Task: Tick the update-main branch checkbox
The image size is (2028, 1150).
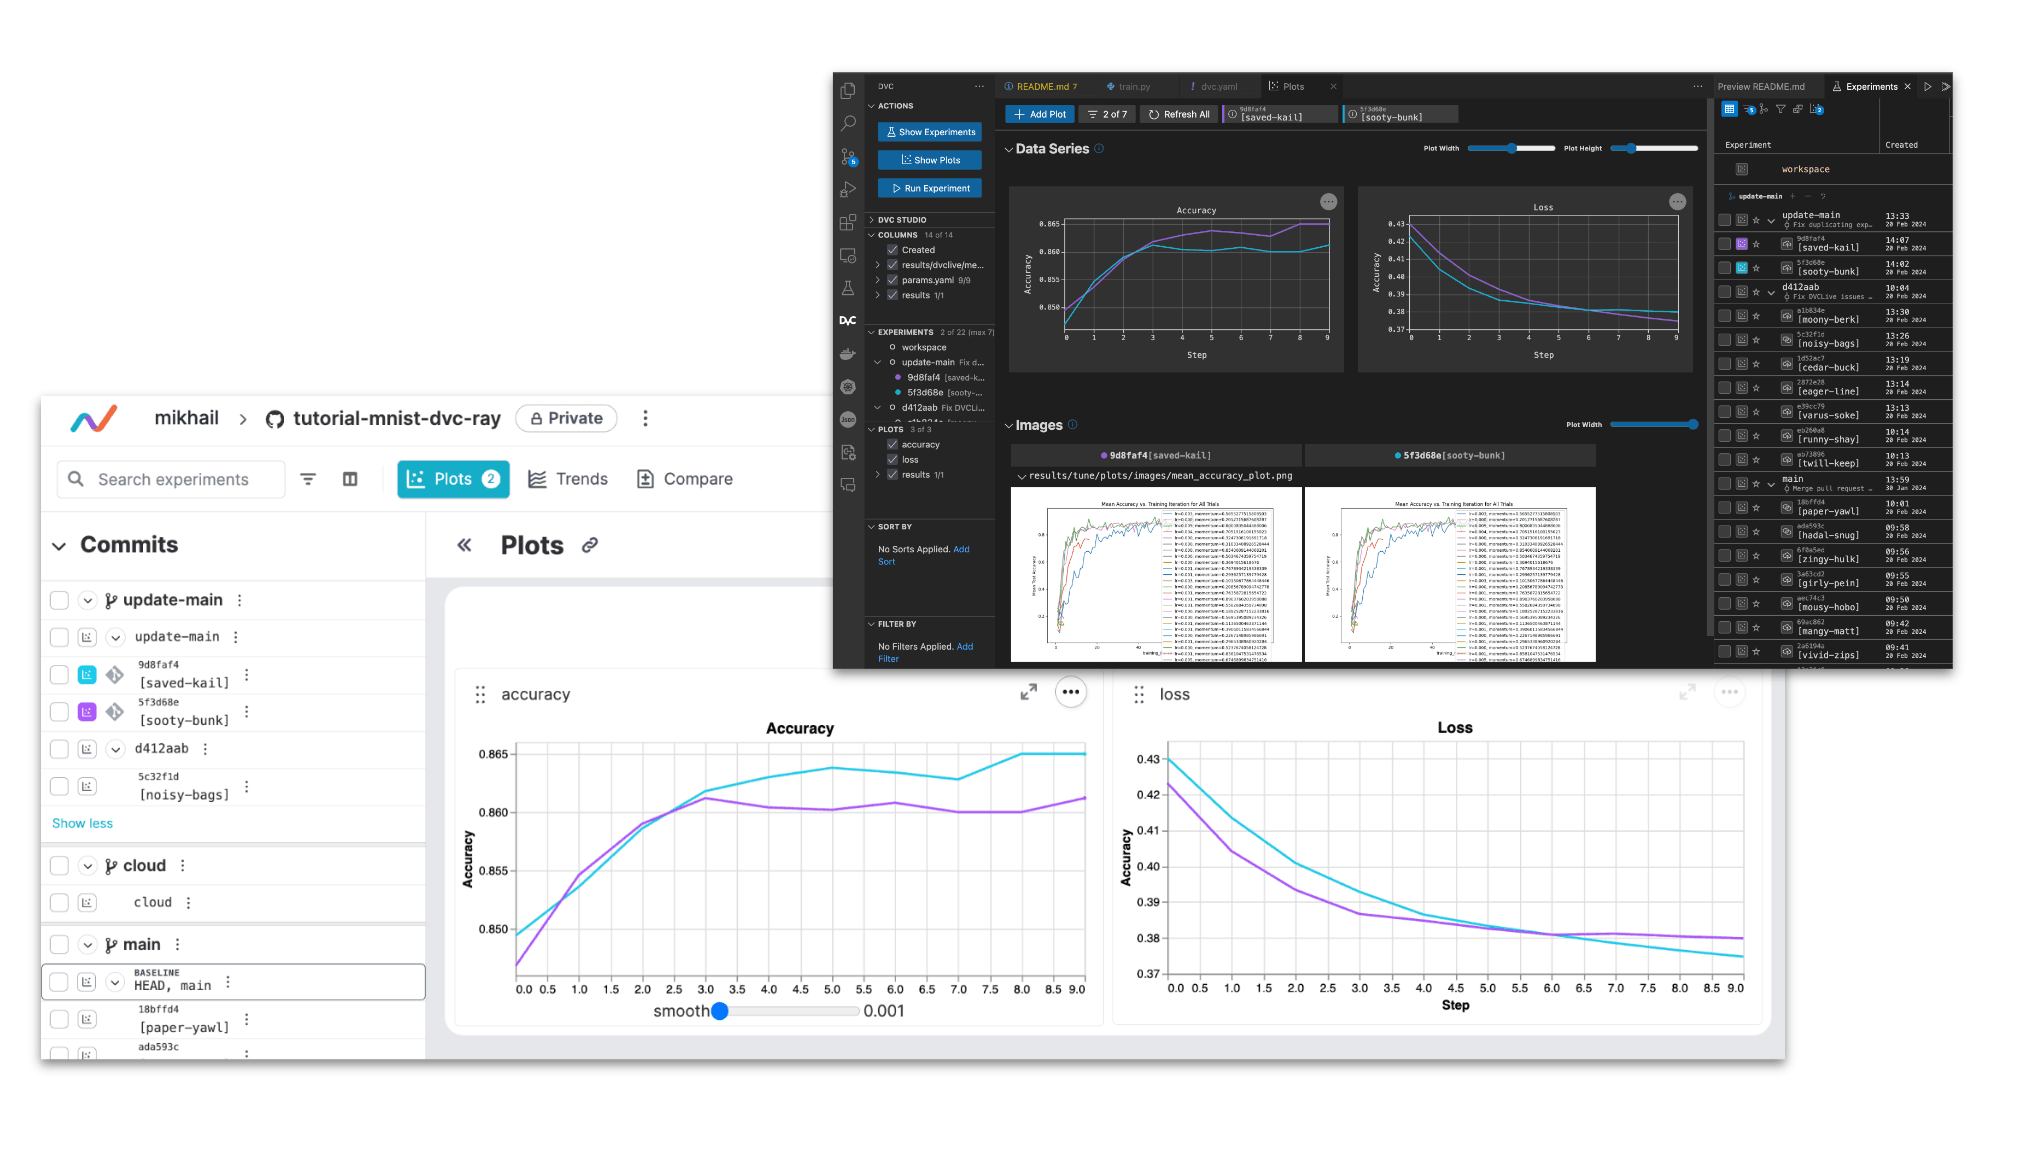Action: 59,600
